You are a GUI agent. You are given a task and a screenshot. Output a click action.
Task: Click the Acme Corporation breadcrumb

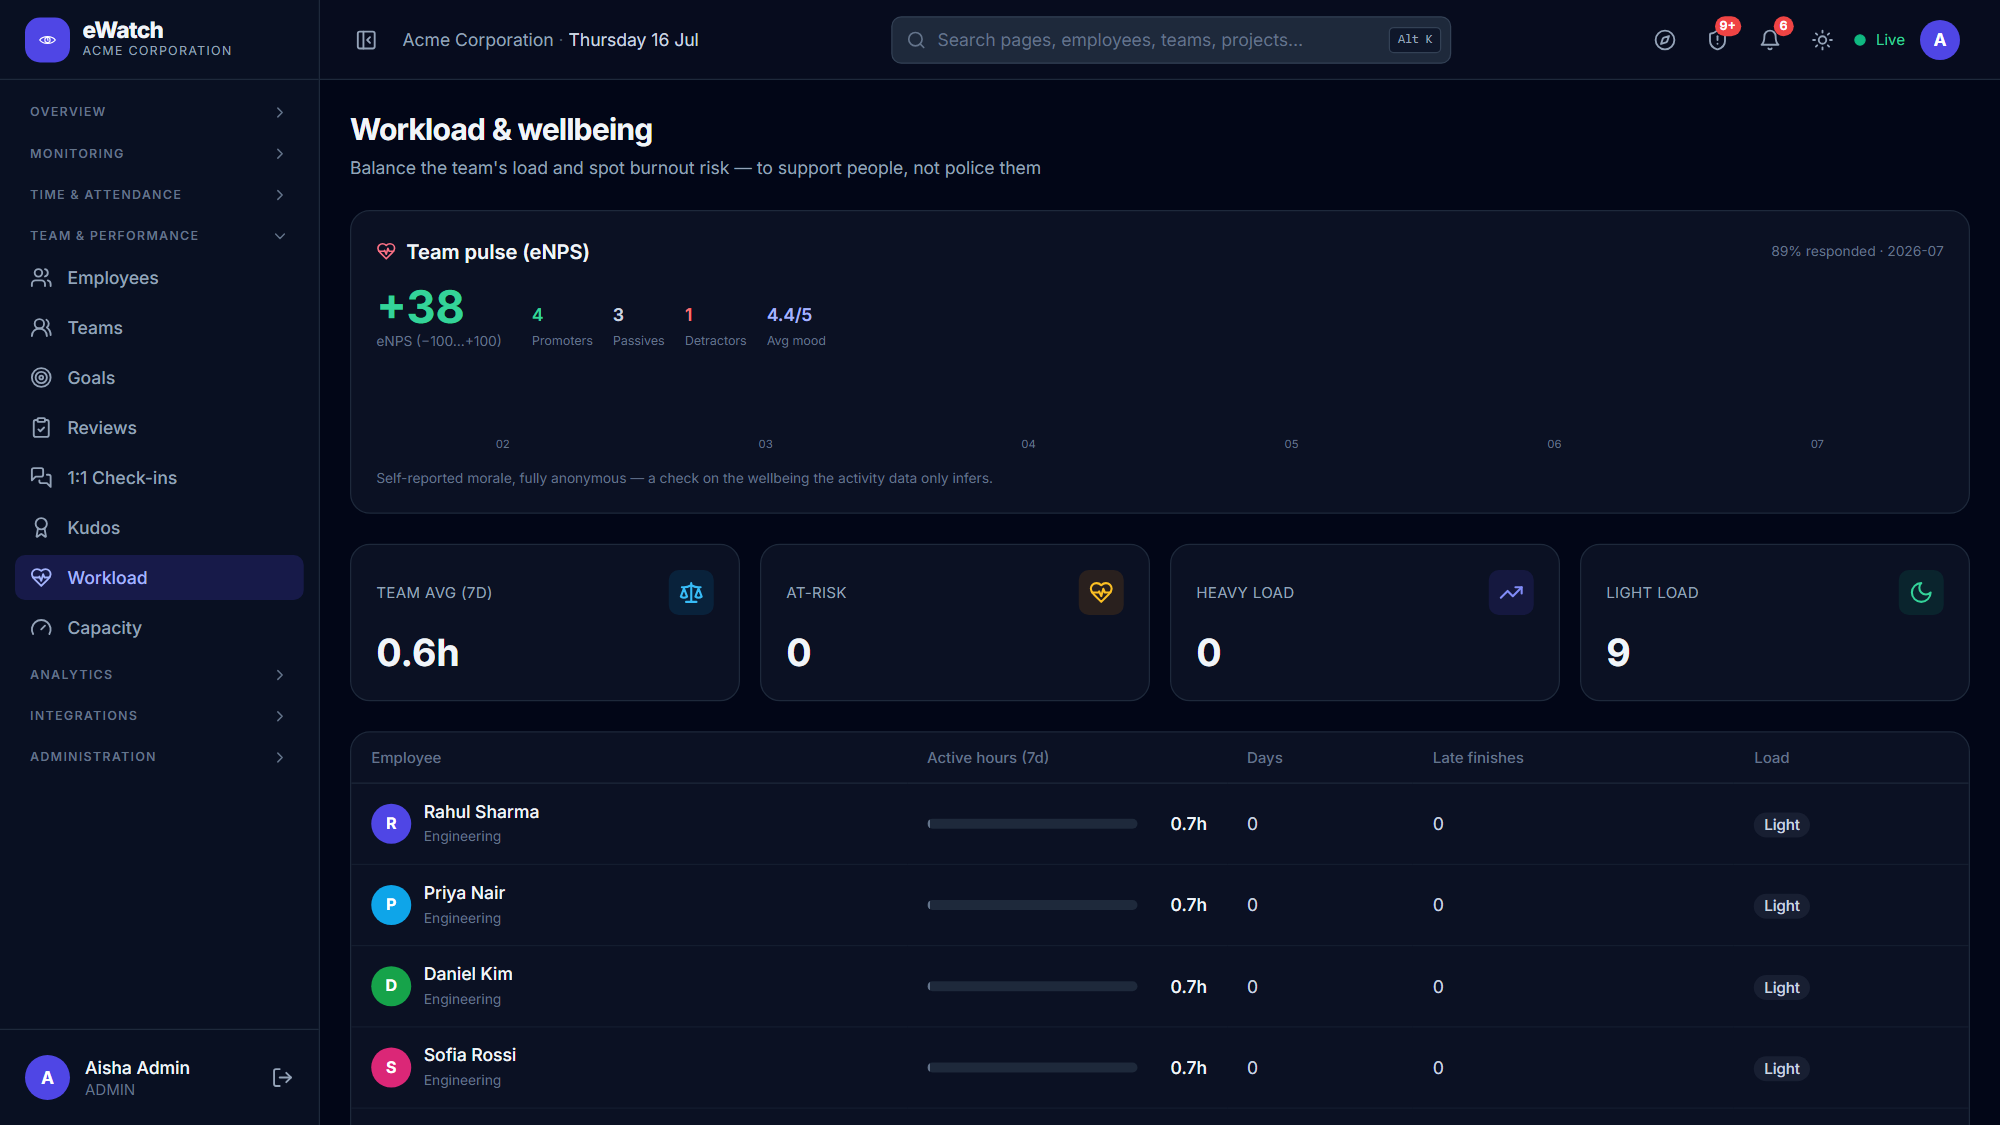pos(478,40)
